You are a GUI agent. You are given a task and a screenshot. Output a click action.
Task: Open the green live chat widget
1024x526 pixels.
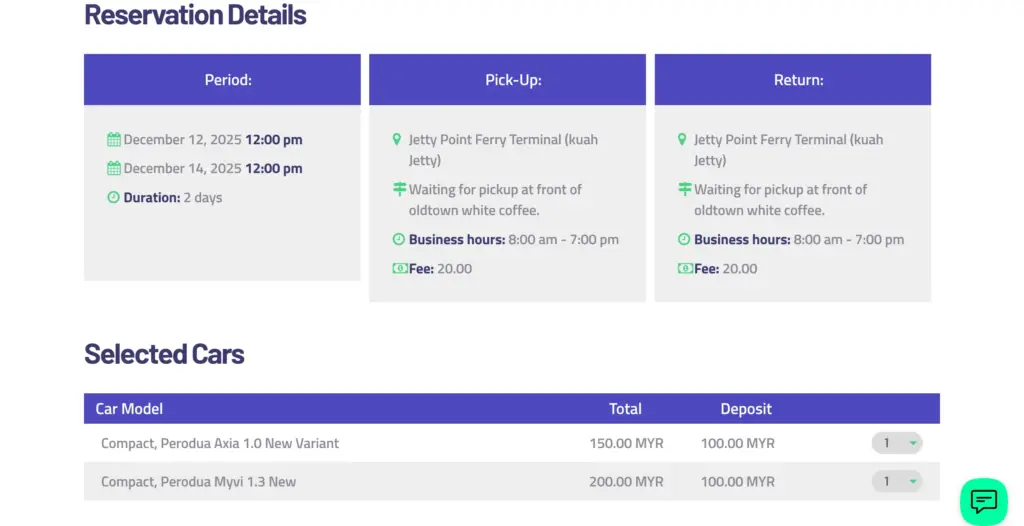click(983, 501)
